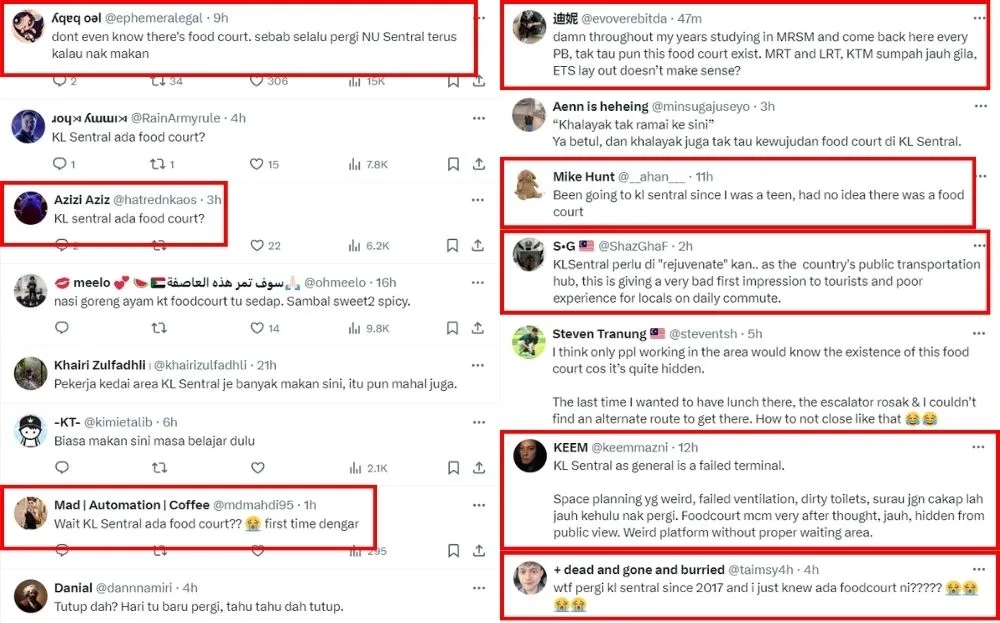Image resolution: width=1000 pixels, height=623 pixels.
Task: Click share icon on the -KT- tweet
Action: 478,467
